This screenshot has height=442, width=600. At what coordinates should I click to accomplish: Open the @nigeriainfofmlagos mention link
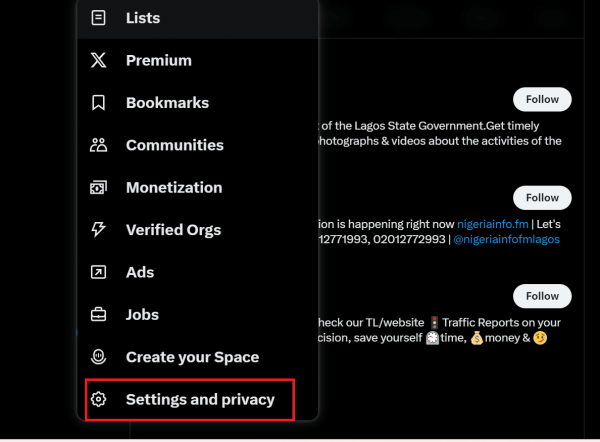[506, 239]
